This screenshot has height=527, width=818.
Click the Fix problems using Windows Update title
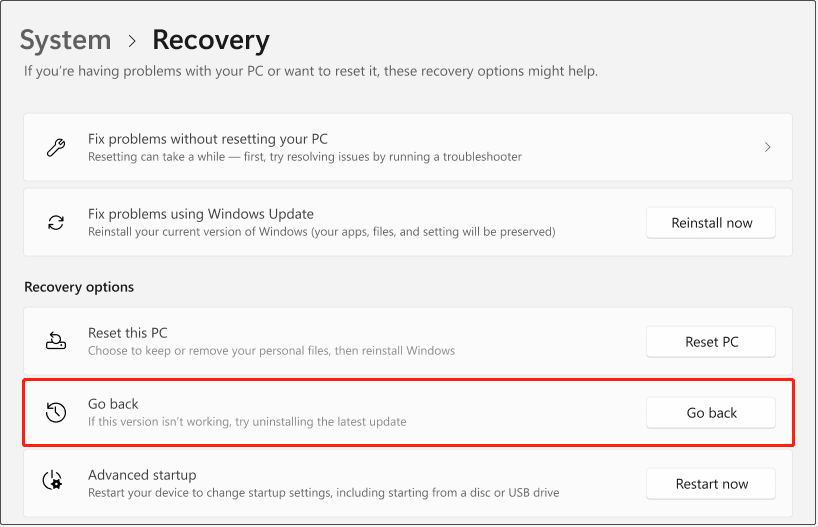pyautogui.click(x=201, y=214)
